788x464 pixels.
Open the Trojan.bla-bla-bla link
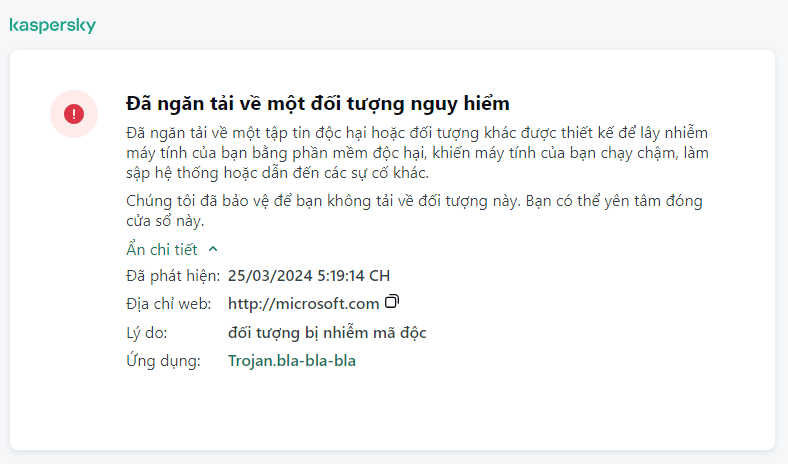[292, 361]
